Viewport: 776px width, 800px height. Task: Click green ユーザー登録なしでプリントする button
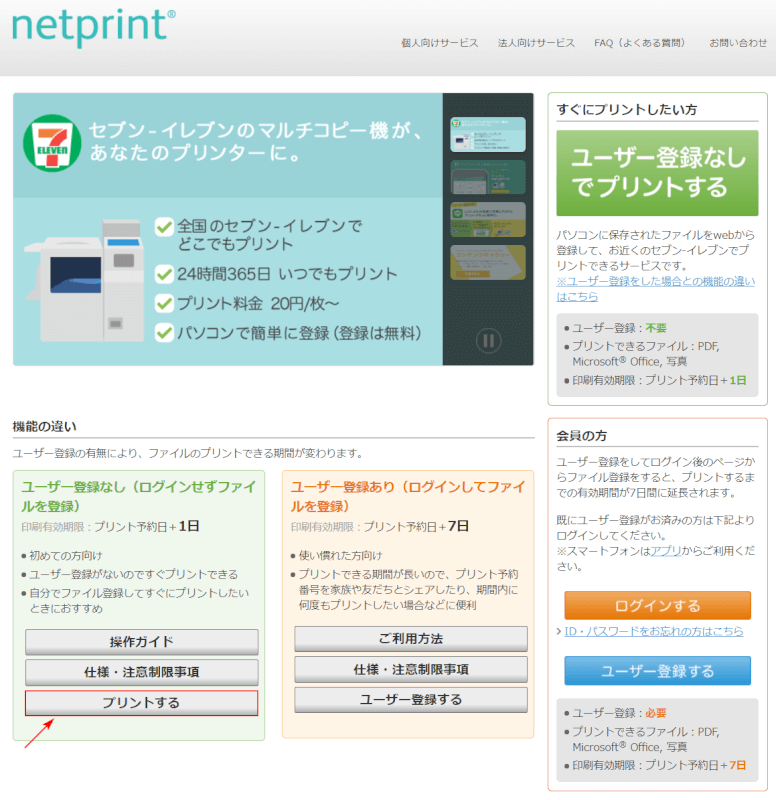(x=657, y=172)
